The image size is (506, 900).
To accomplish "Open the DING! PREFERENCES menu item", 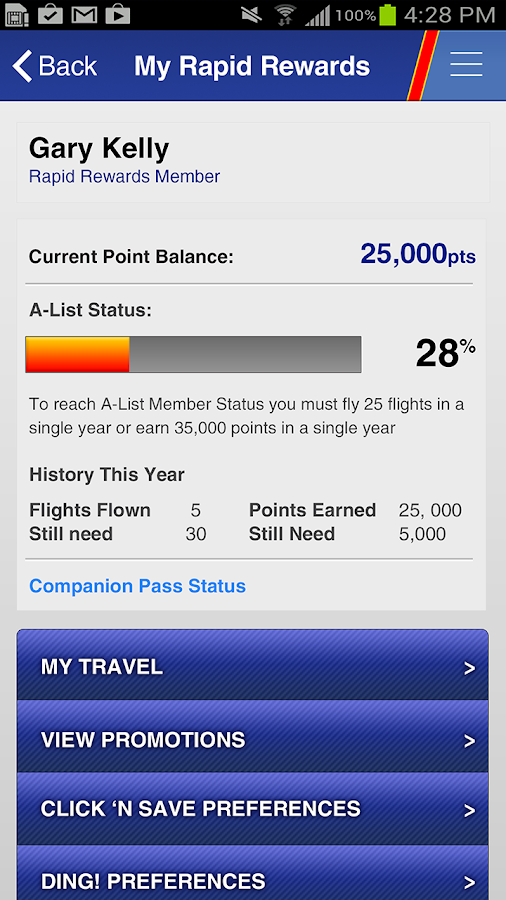I will pos(252,872).
